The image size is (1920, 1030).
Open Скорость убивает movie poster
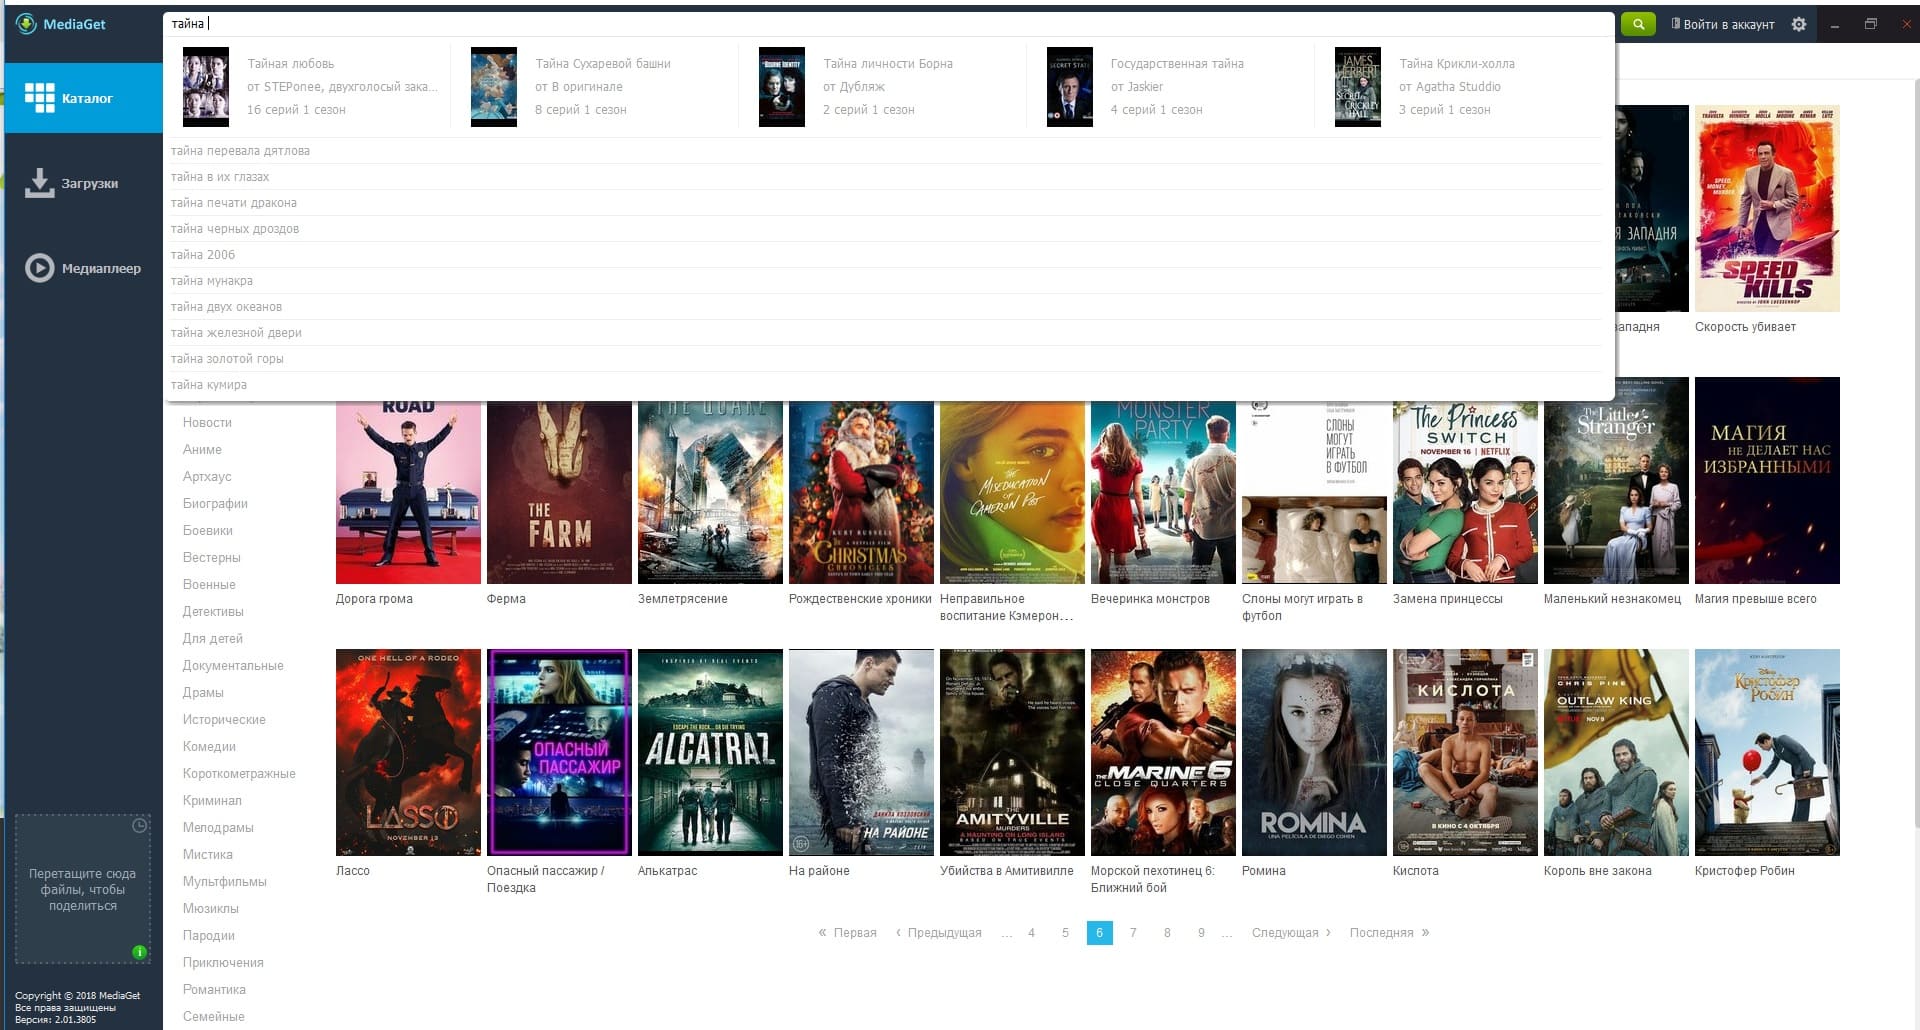click(x=1767, y=208)
